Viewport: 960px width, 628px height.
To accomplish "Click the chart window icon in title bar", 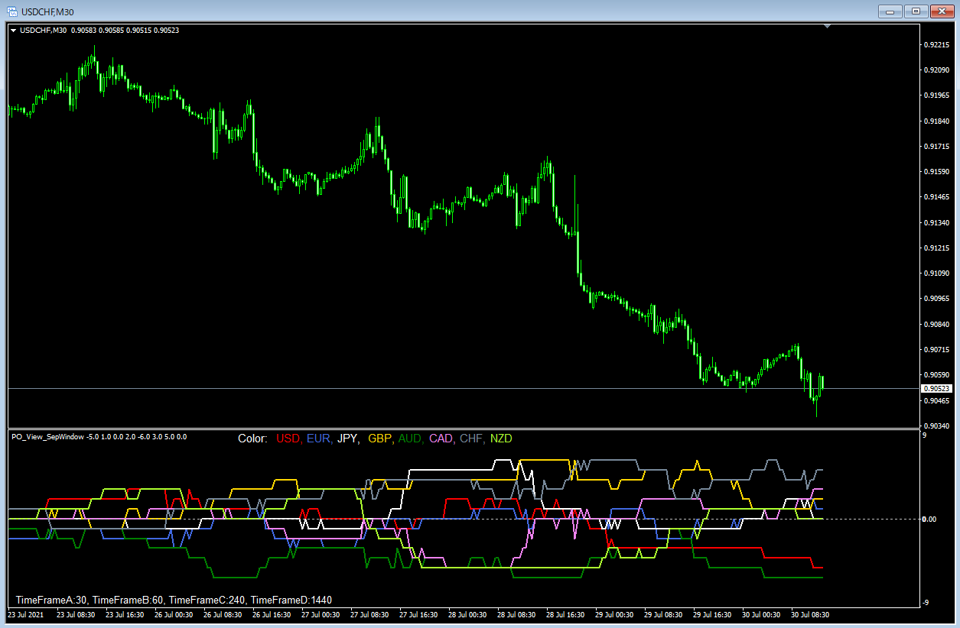I will (x=12, y=12).
